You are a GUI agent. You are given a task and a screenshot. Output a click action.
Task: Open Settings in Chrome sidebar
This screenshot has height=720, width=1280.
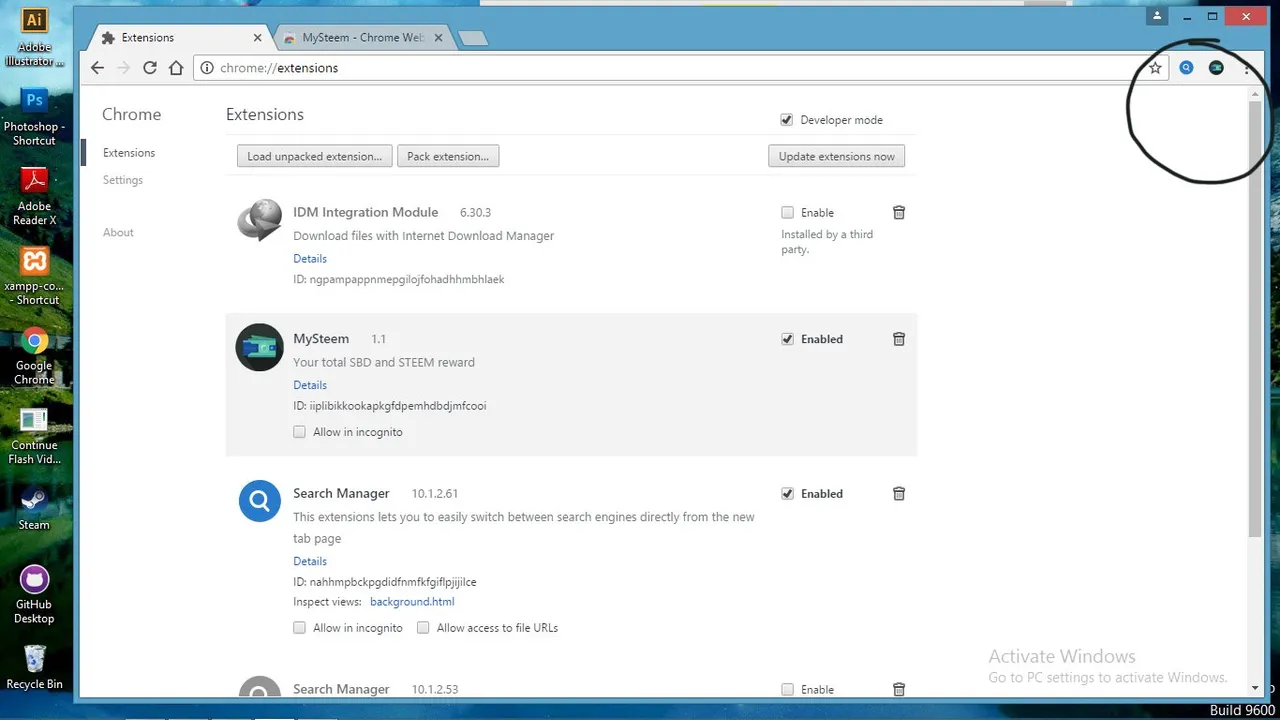pos(123,180)
